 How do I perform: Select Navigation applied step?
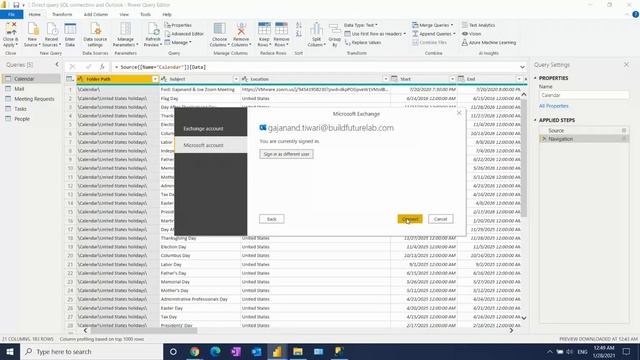pos(584,139)
